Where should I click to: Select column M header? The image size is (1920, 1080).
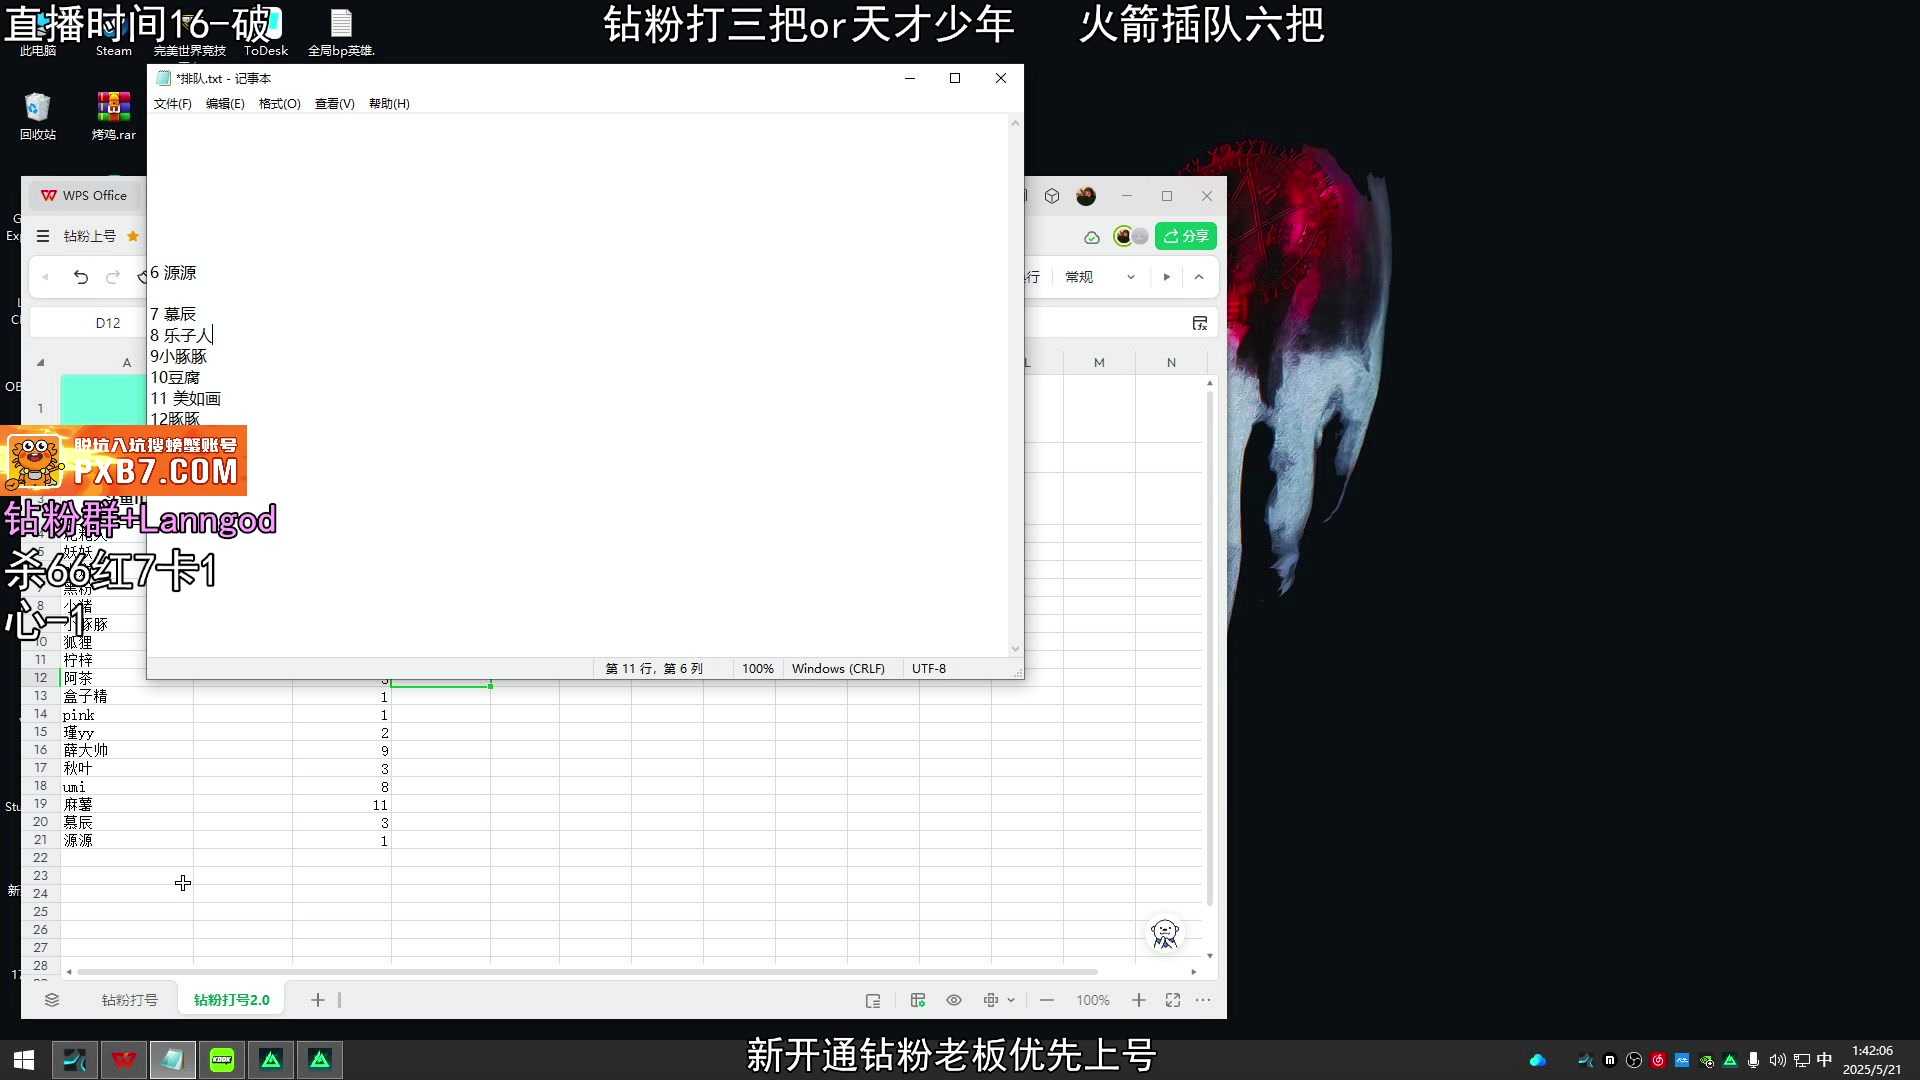[x=1099, y=363]
